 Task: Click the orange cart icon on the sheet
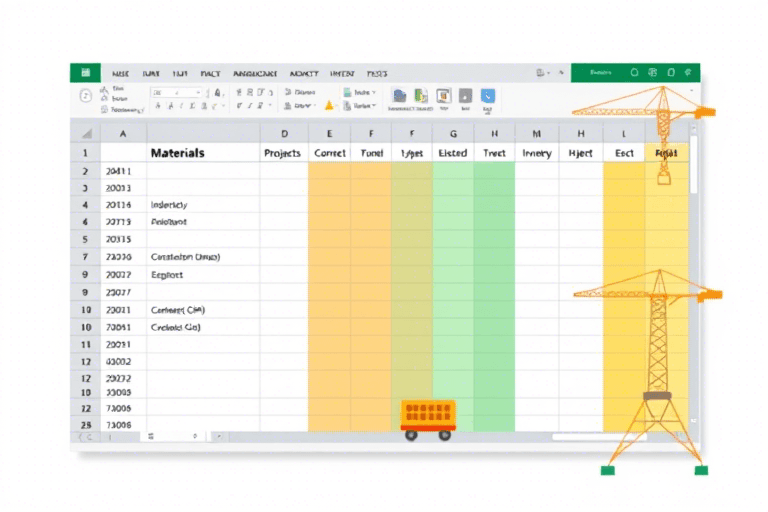427,419
